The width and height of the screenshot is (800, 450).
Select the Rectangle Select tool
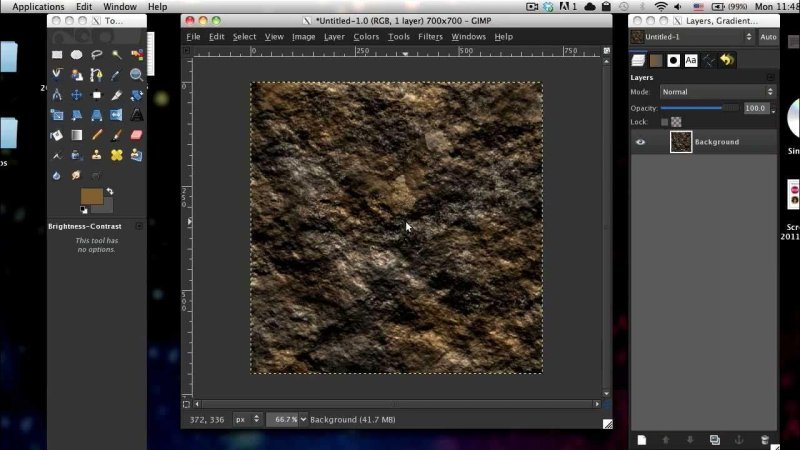57,54
